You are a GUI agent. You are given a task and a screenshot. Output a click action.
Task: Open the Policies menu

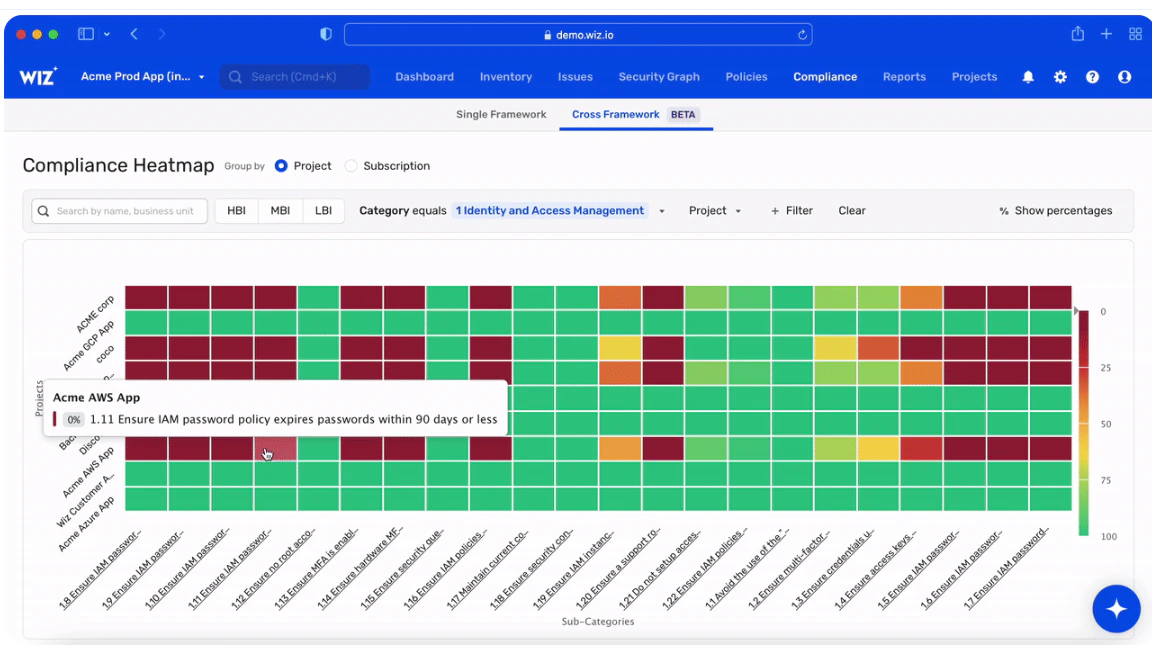pos(746,76)
